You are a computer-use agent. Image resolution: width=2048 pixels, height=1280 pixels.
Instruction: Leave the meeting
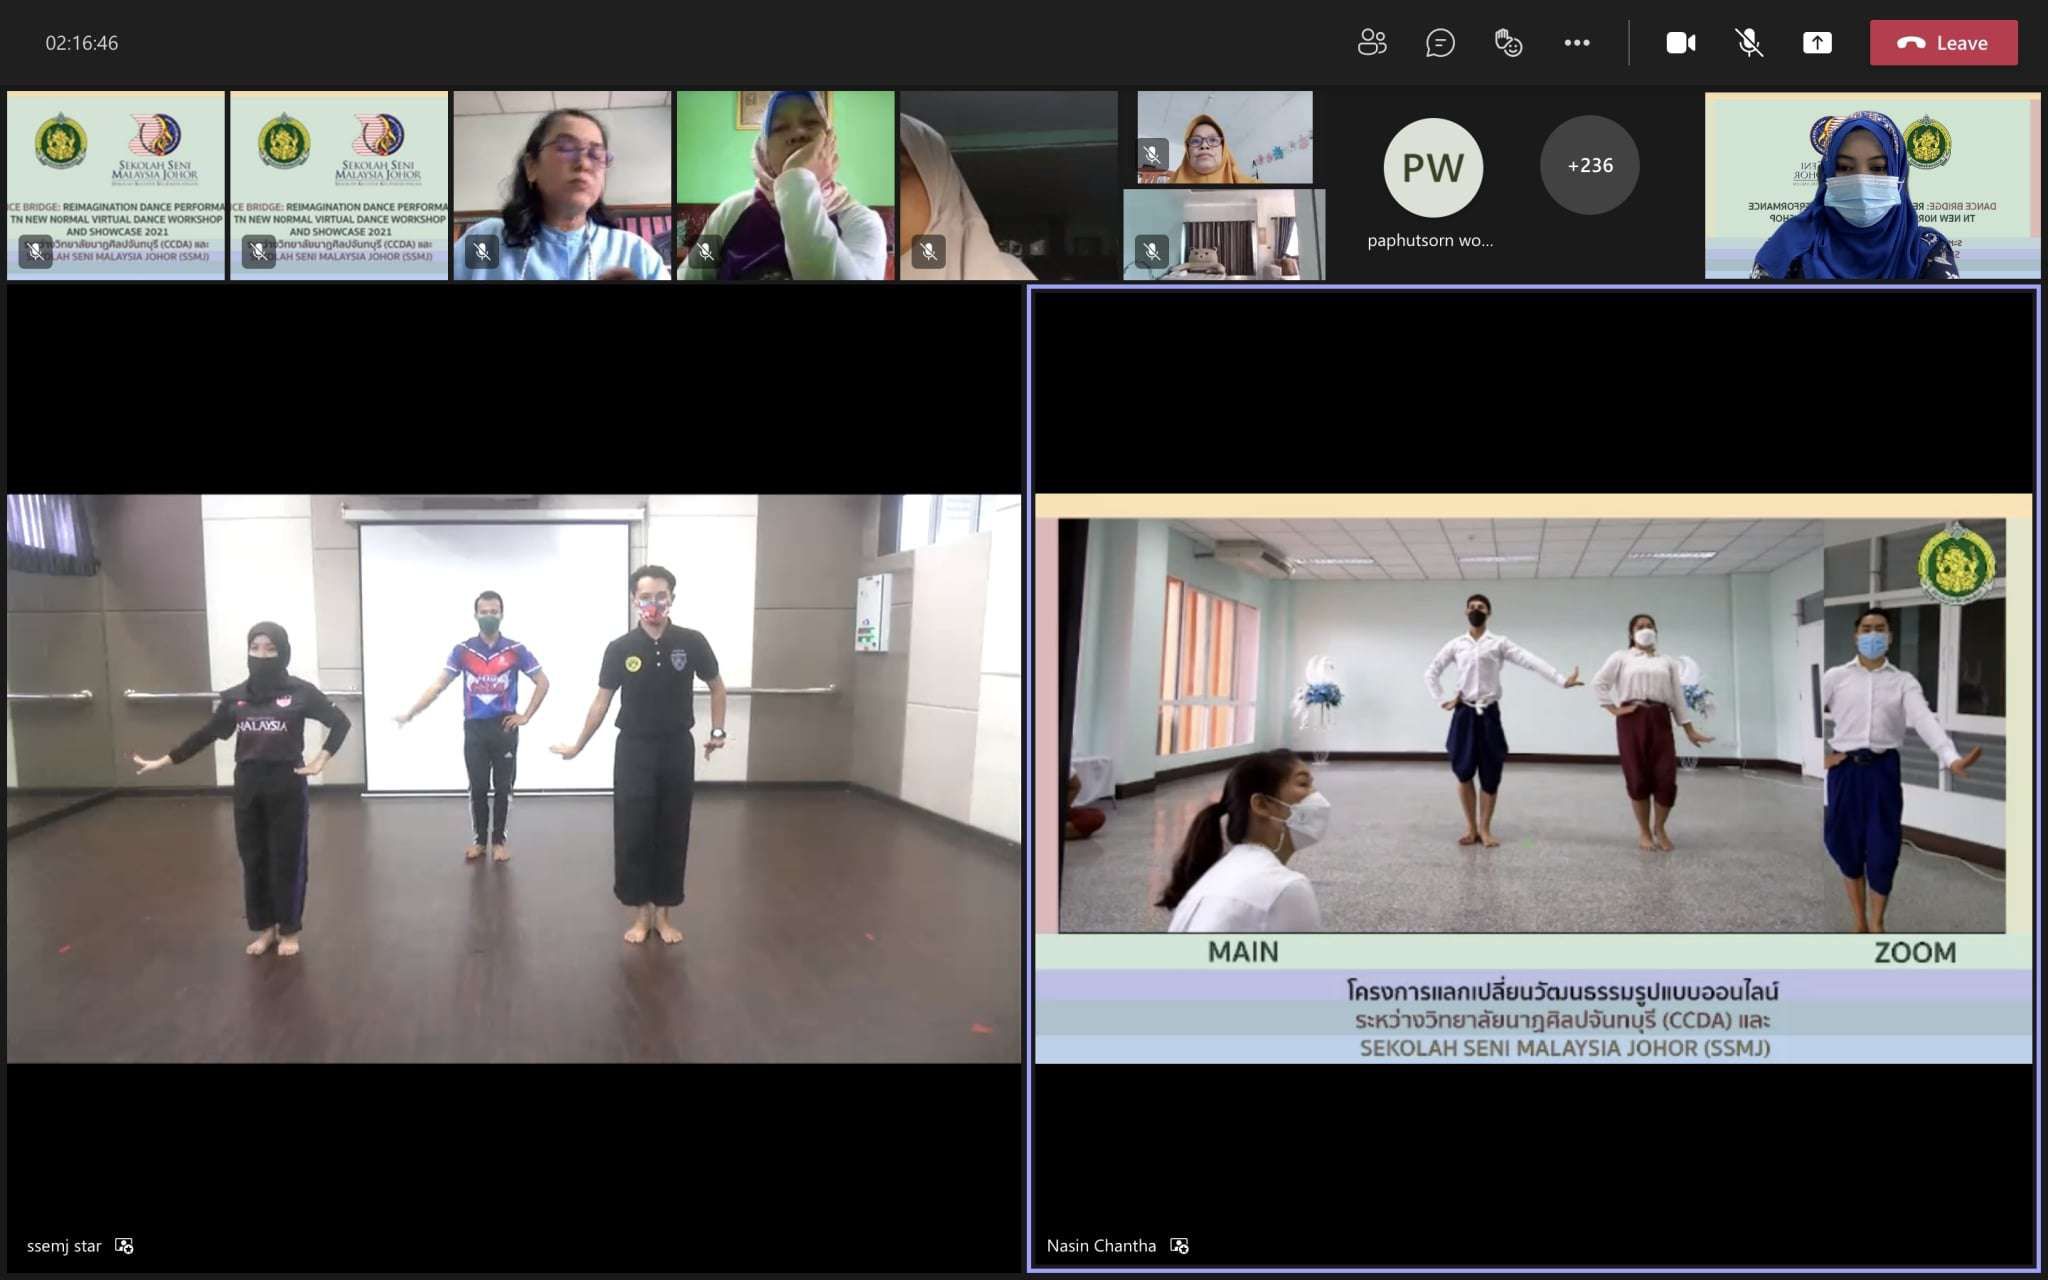1943,43
